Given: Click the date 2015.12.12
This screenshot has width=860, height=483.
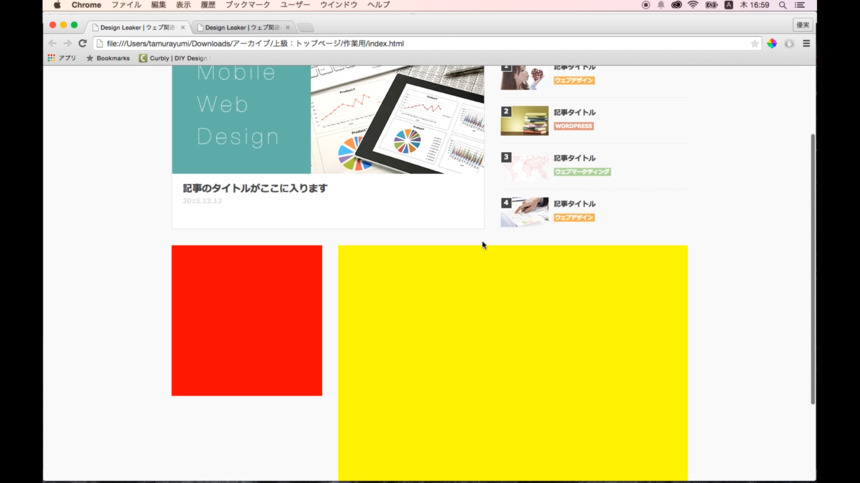Looking at the screenshot, I should pyautogui.click(x=202, y=201).
